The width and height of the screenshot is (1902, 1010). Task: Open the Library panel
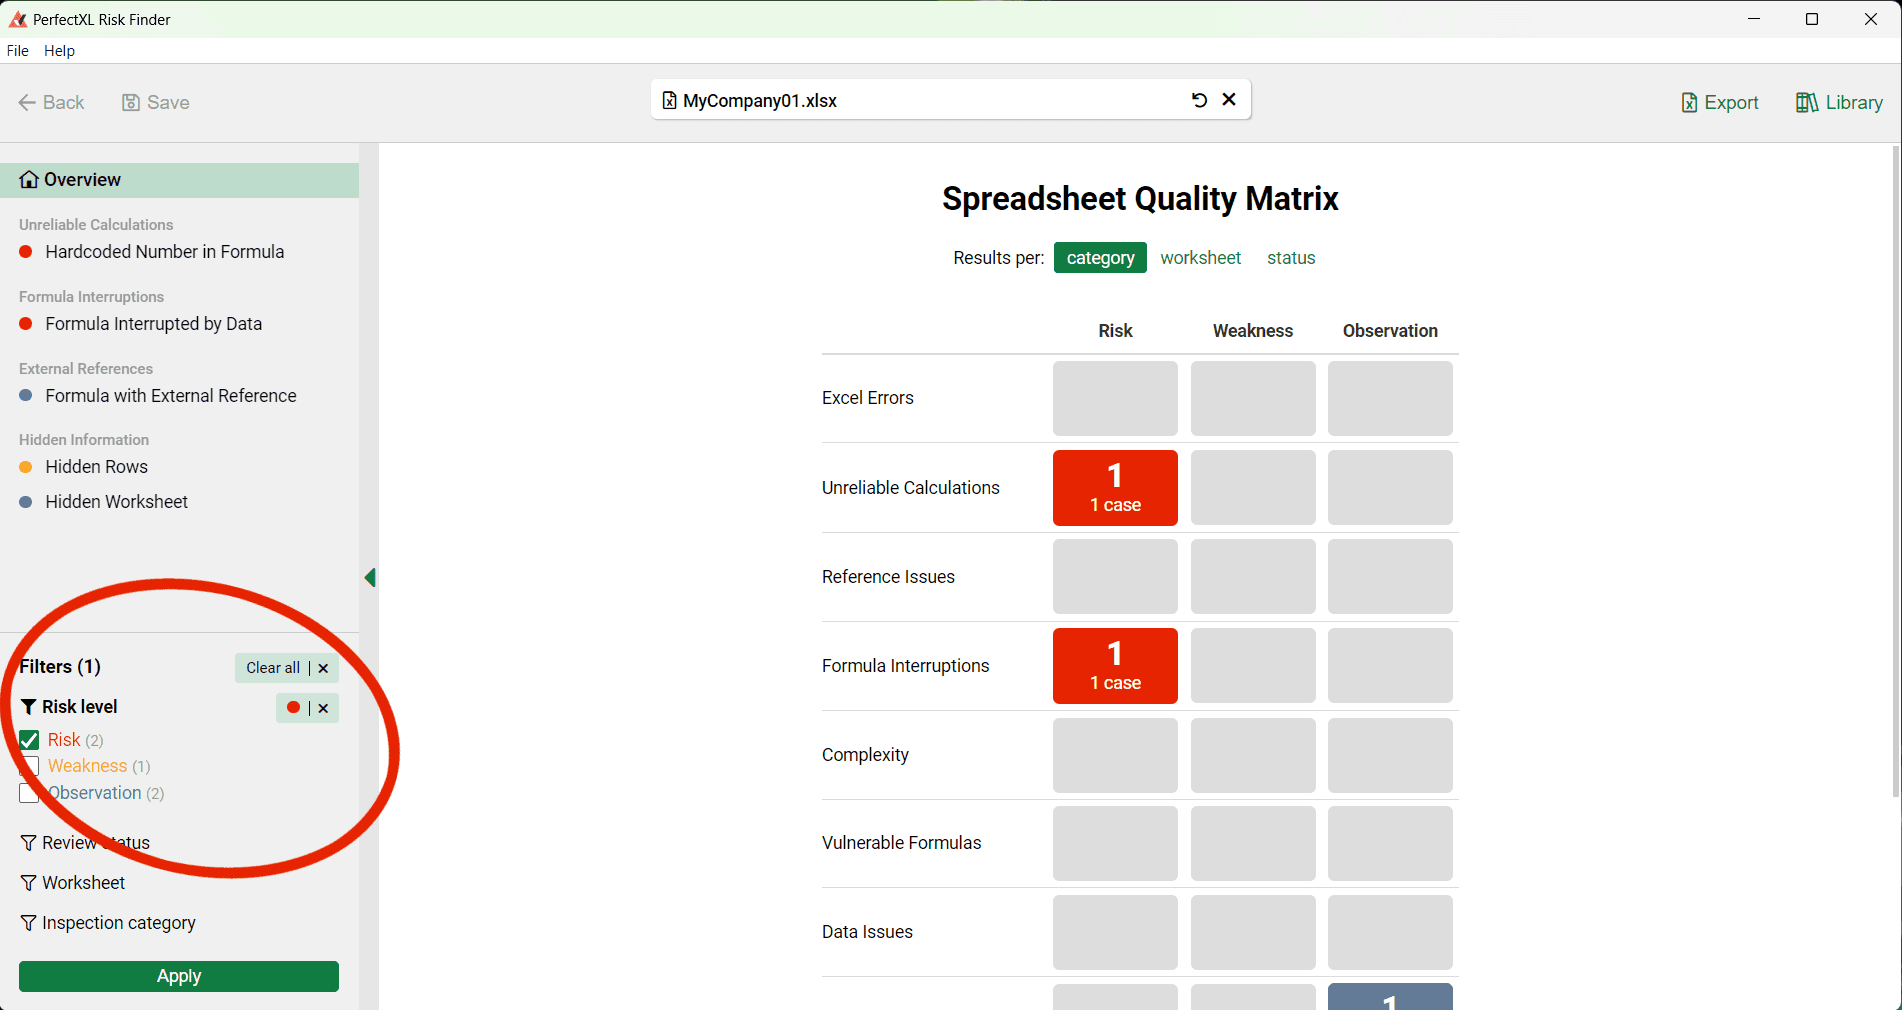coord(1838,102)
